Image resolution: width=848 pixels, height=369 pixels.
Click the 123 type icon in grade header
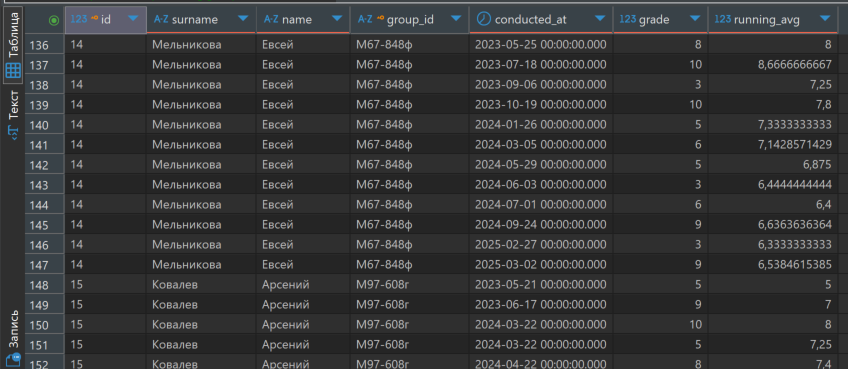(x=627, y=19)
